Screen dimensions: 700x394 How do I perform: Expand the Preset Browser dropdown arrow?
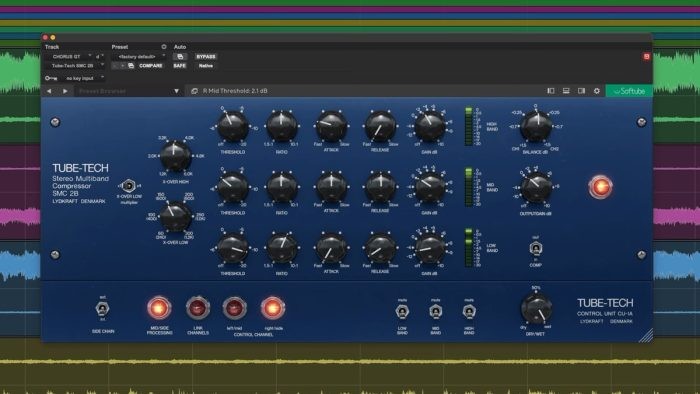click(x=176, y=91)
